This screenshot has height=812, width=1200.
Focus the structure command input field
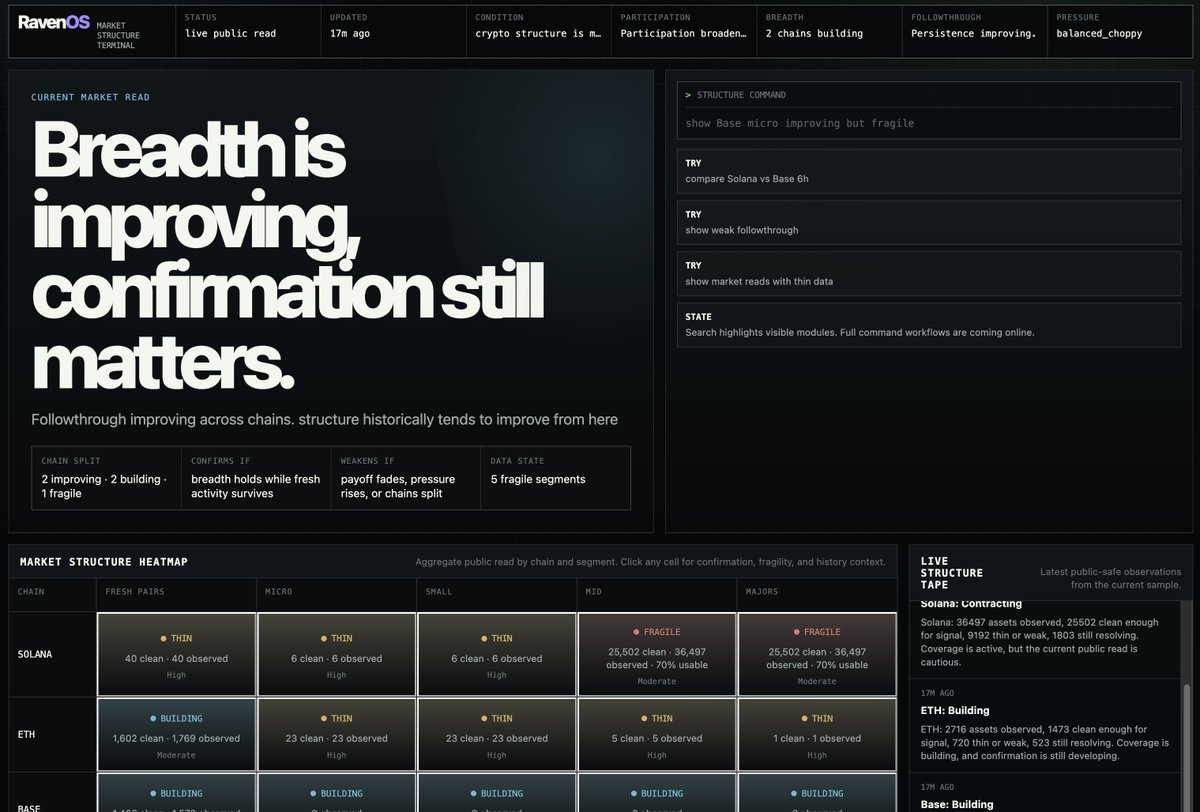928,123
